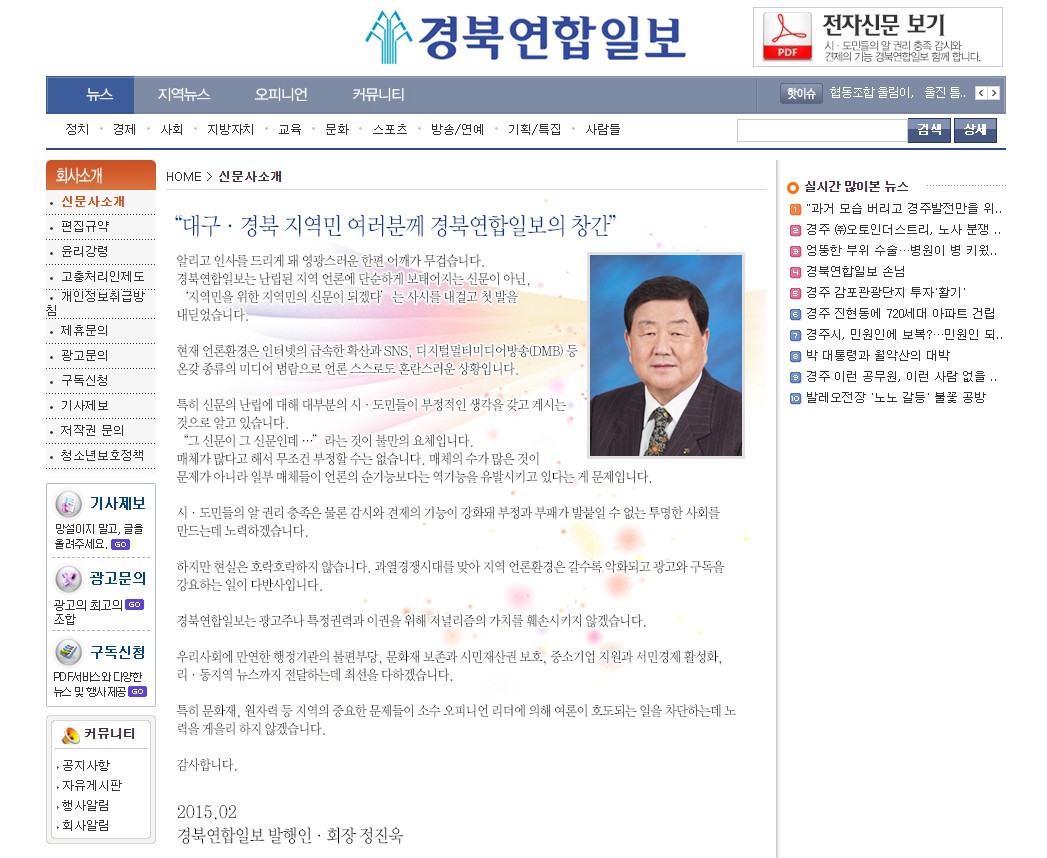
Task: Click GO badge under 구독신청
Action: point(138,692)
